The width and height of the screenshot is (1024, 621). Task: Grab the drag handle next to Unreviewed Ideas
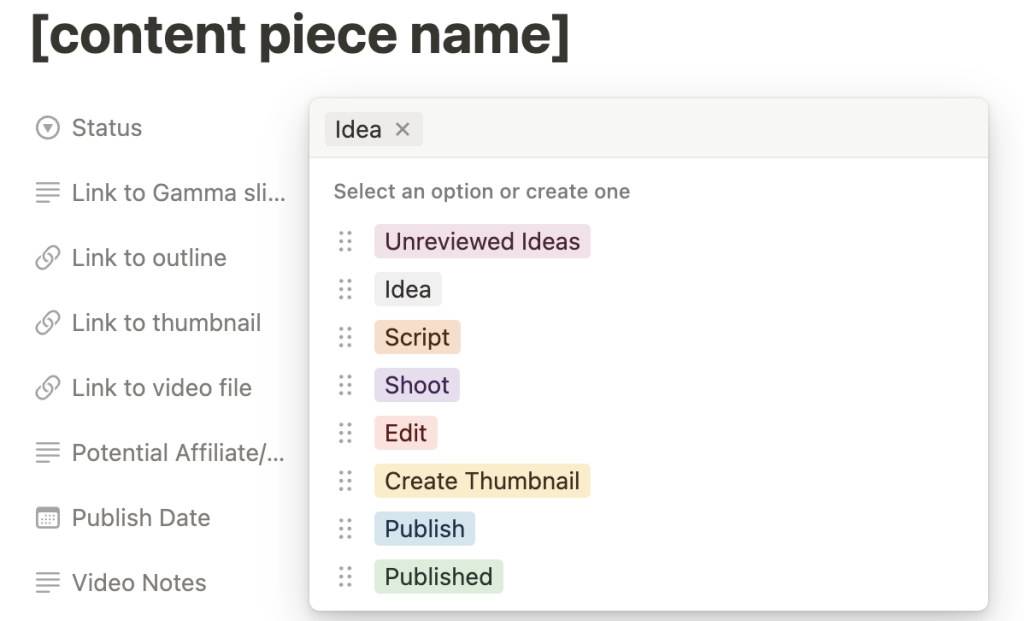click(x=345, y=241)
